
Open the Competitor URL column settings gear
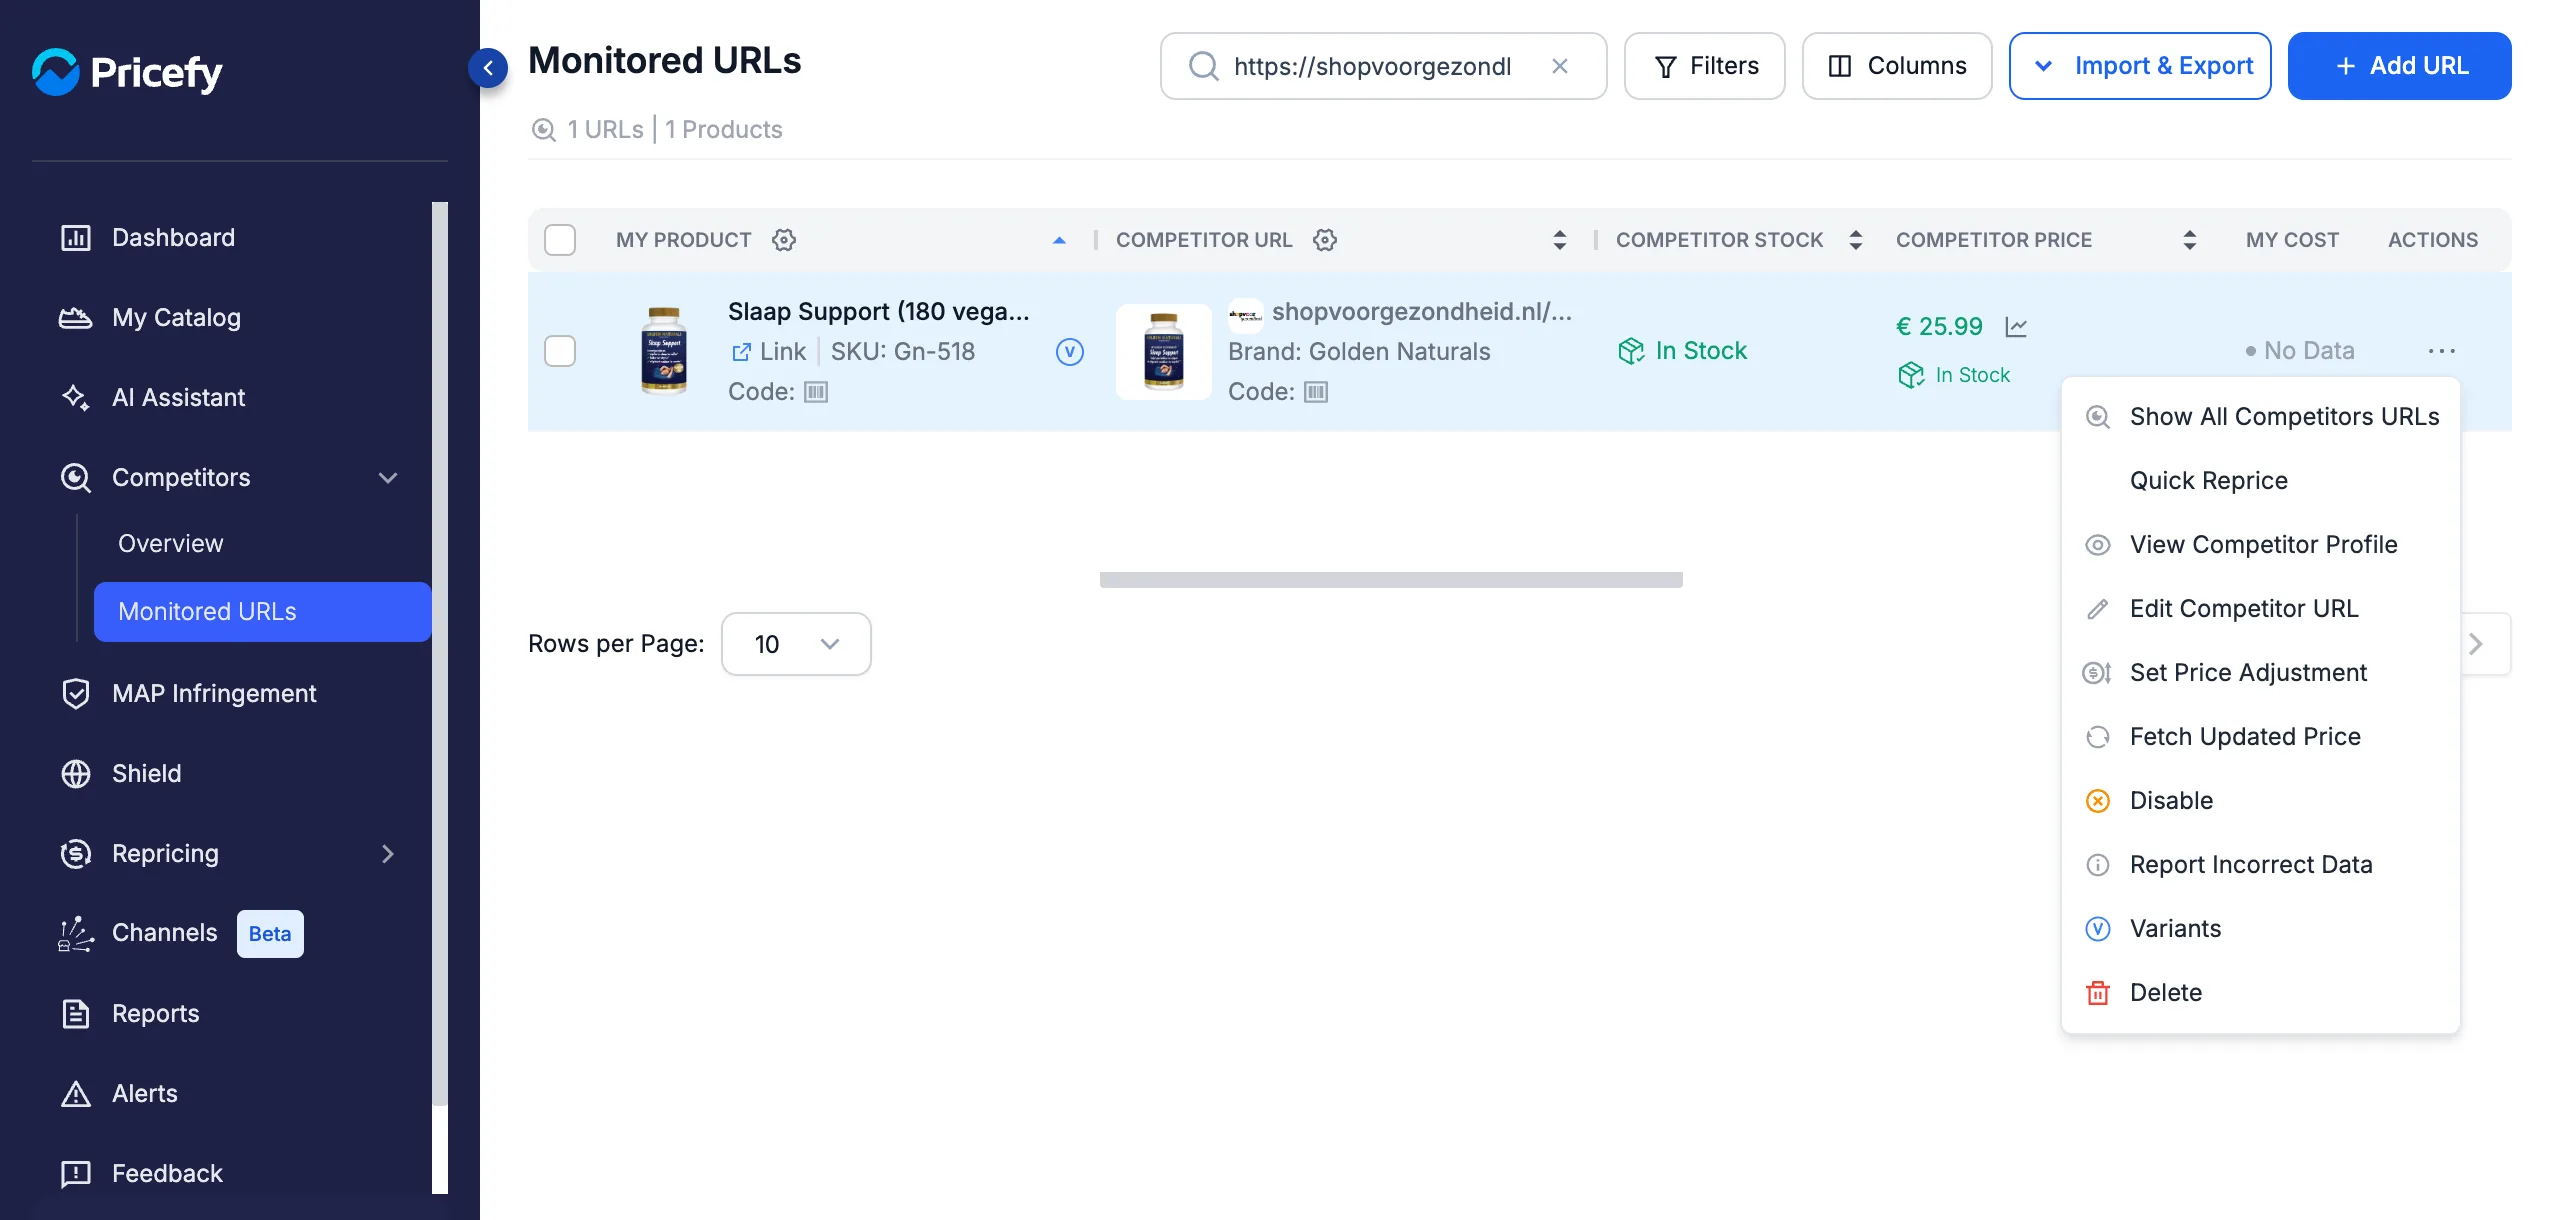(1325, 240)
